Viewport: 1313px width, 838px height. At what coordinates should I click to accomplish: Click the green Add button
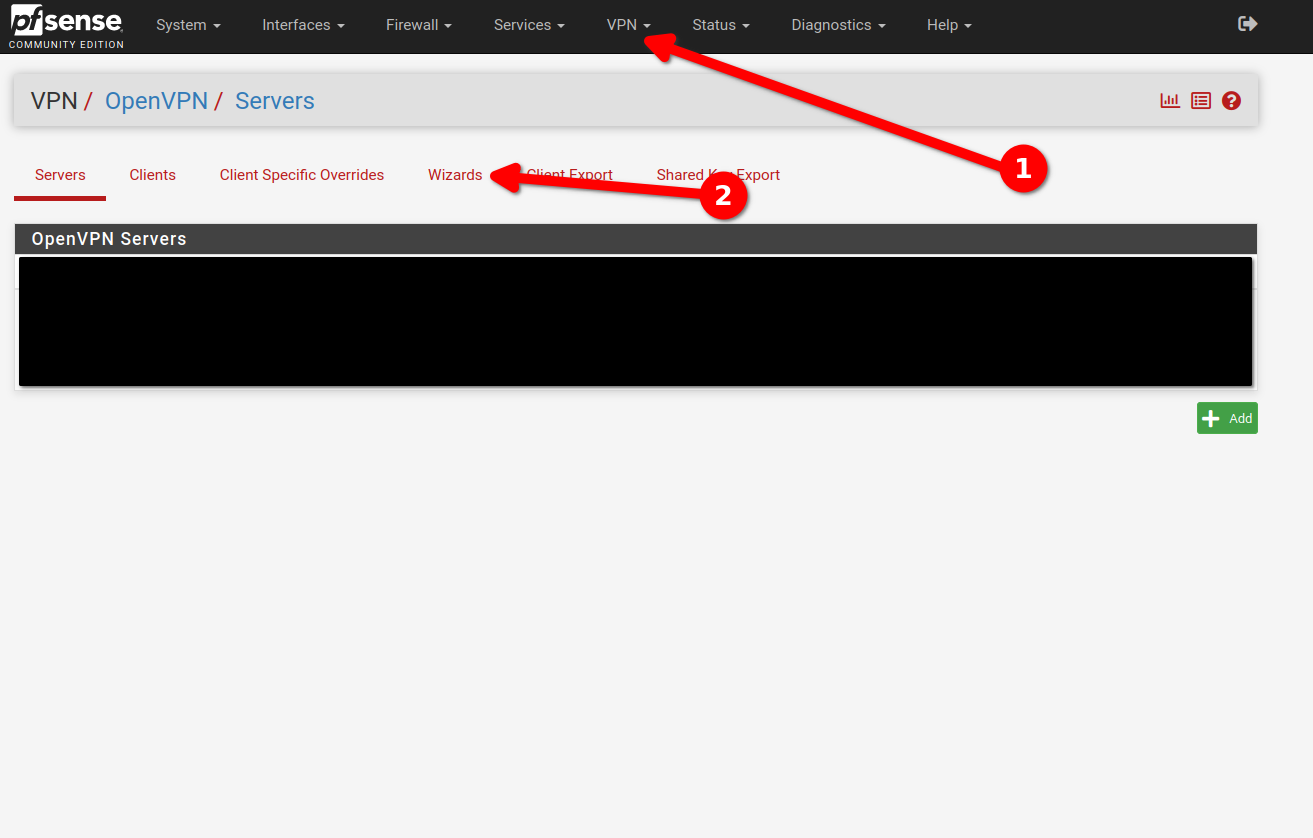1227,418
